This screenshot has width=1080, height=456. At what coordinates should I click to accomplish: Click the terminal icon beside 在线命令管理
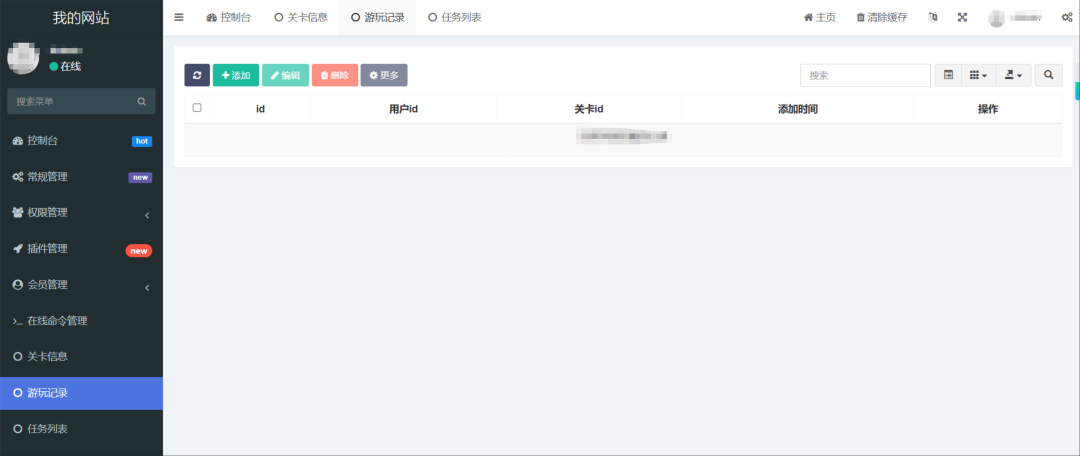click(x=18, y=321)
